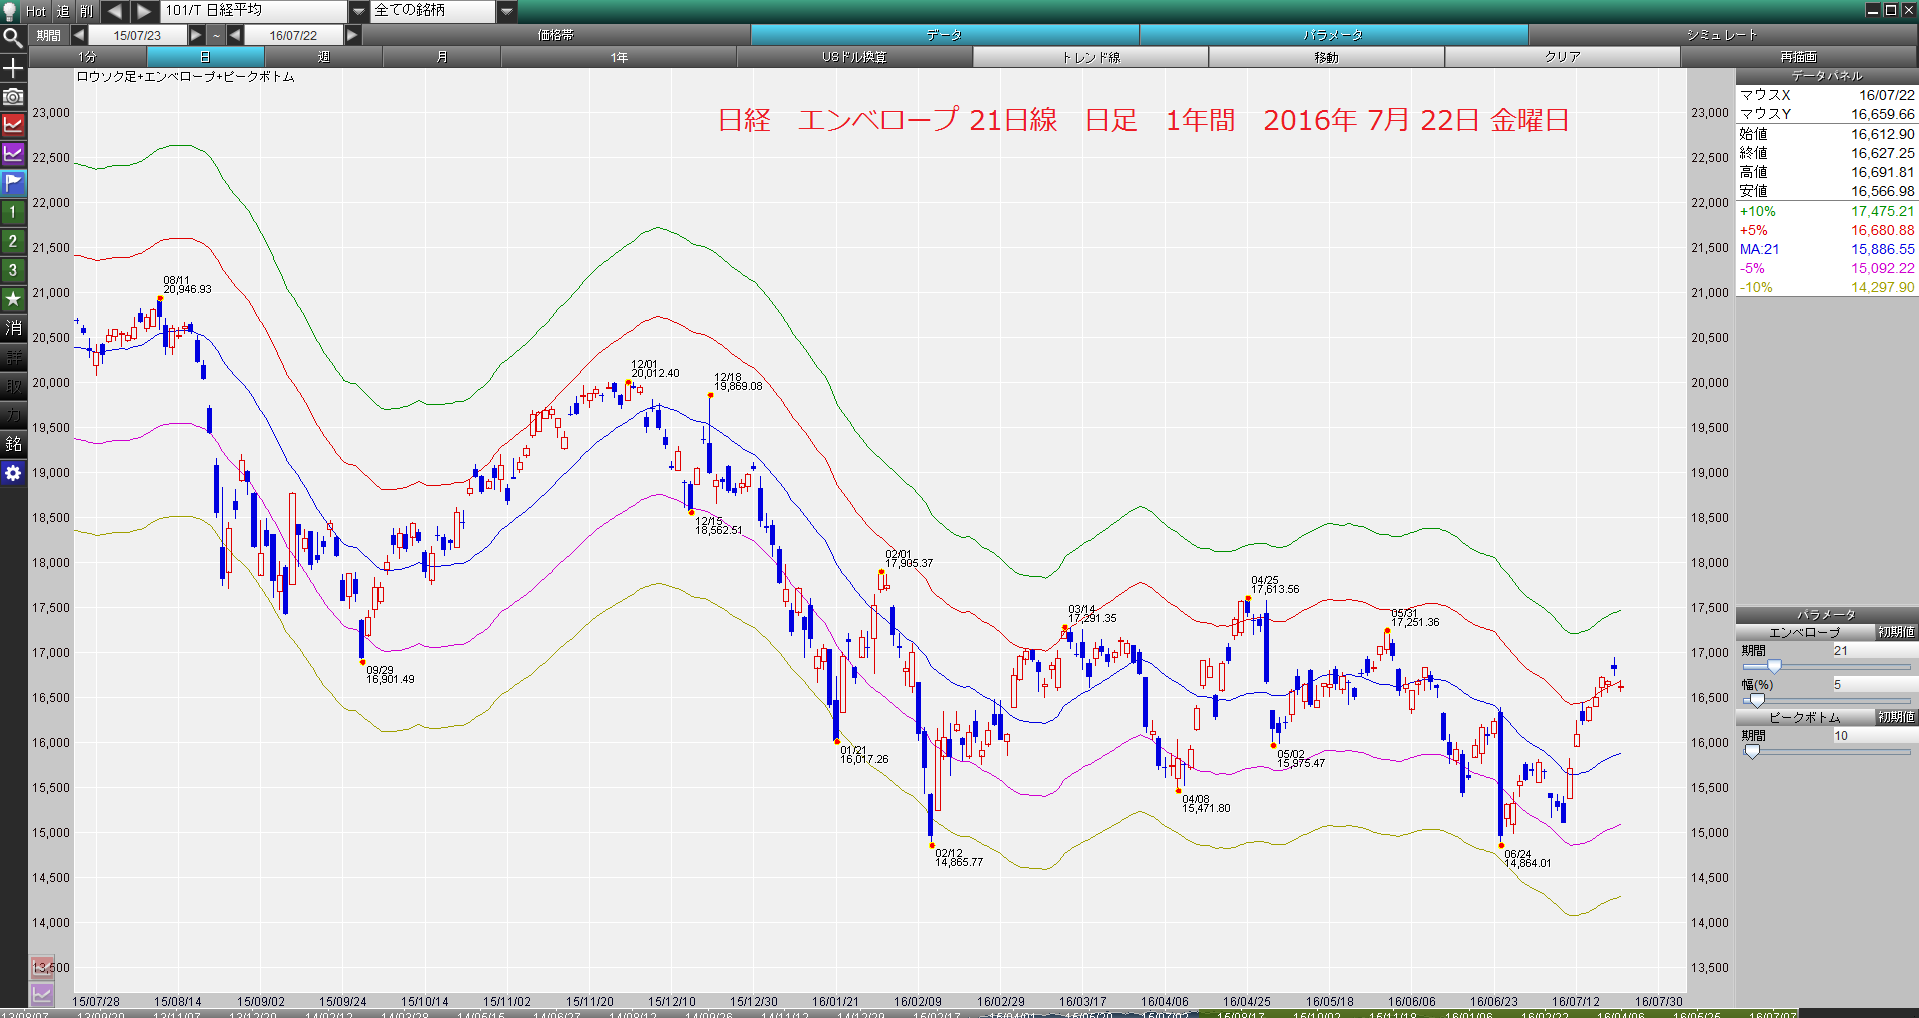Open the パラメータ tab
This screenshot has width=1919, height=1018.
1333,35
